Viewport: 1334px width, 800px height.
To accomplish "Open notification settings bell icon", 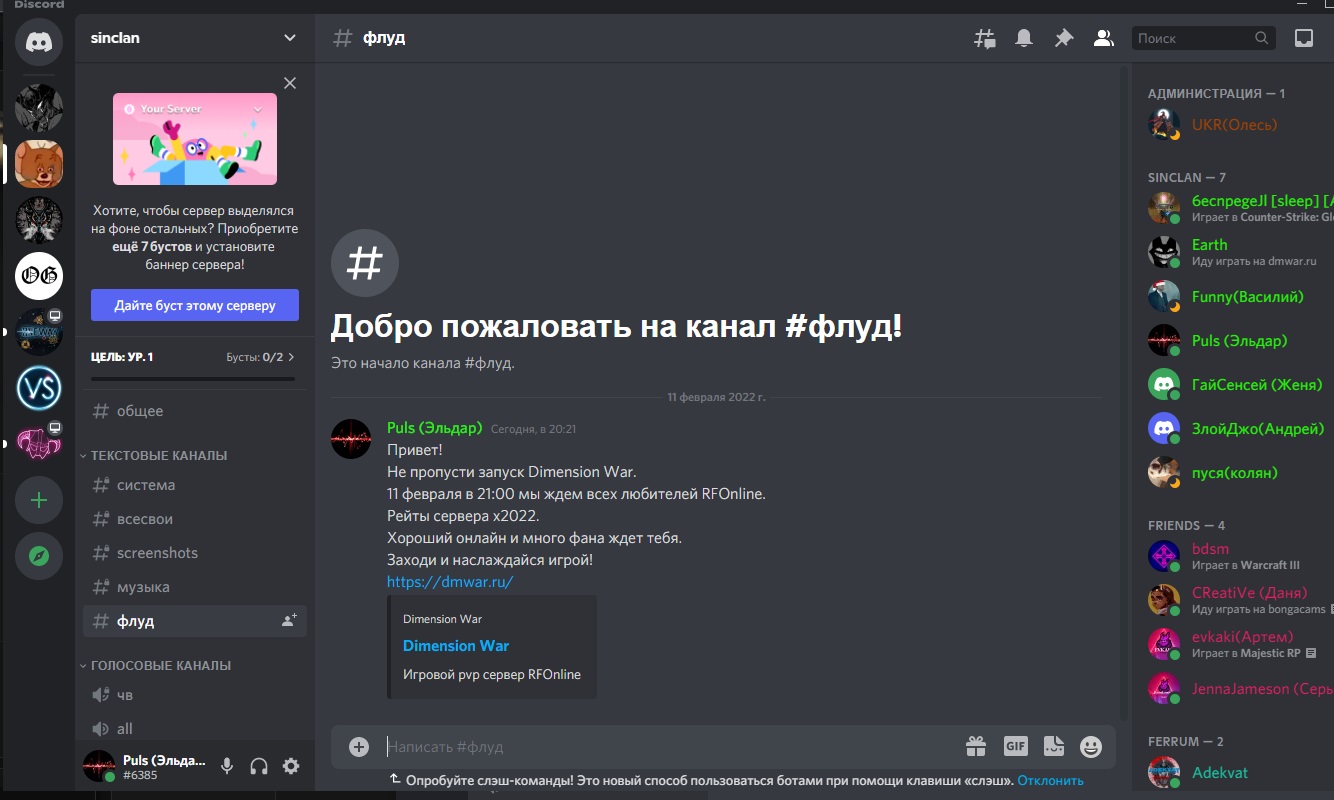I will [x=1024, y=38].
